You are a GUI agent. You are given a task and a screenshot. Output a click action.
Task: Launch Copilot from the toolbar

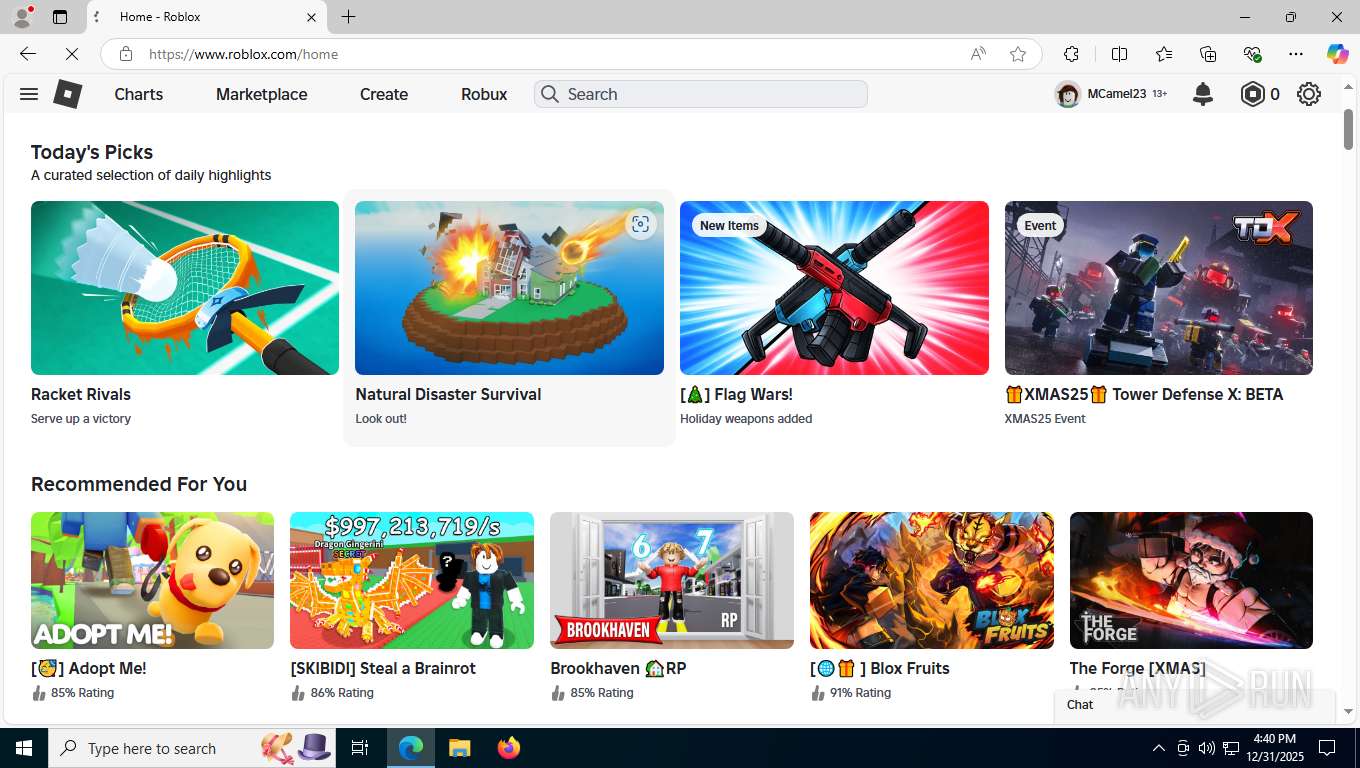tap(1337, 54)
